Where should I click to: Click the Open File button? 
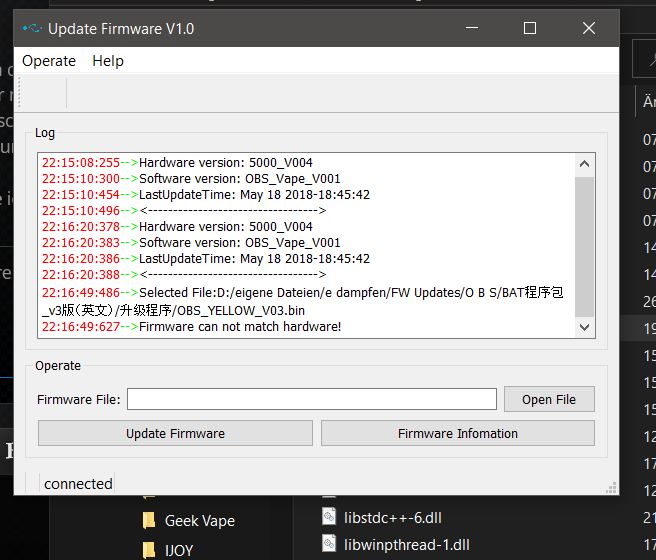(x=549, y=399)
